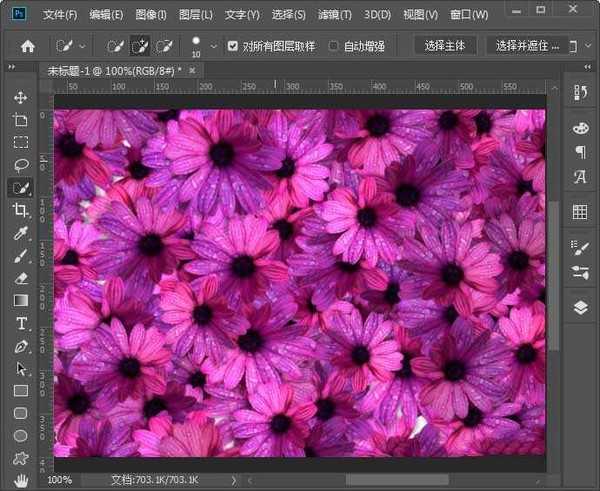Uncheck 对所有图层取样 checkbox
Image resolution: width=600 pixels, height=491 pixels.
233,46
